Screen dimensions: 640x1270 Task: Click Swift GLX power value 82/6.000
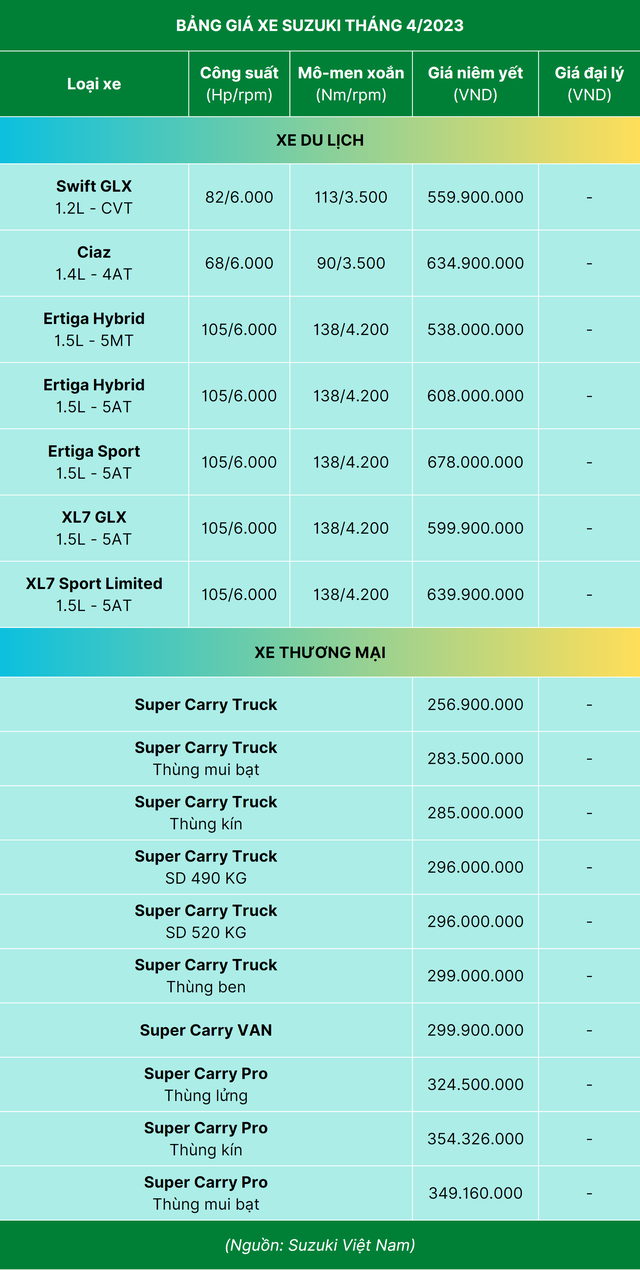(x=239, y=197)
